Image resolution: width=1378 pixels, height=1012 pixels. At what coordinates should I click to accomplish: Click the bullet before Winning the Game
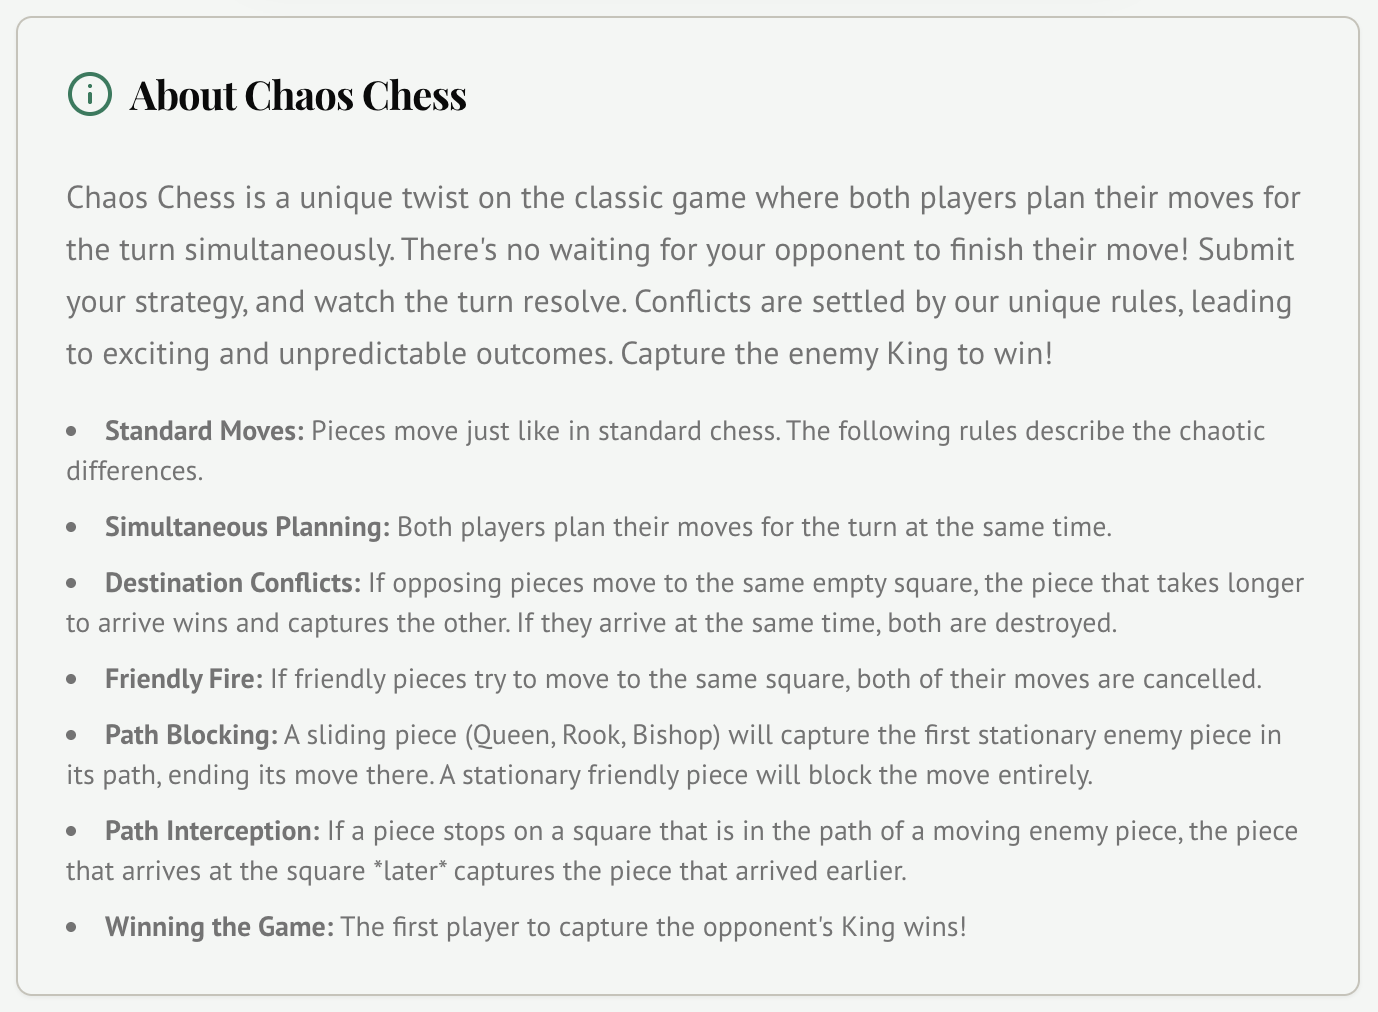pyautogui.click(x=72, y=928)
